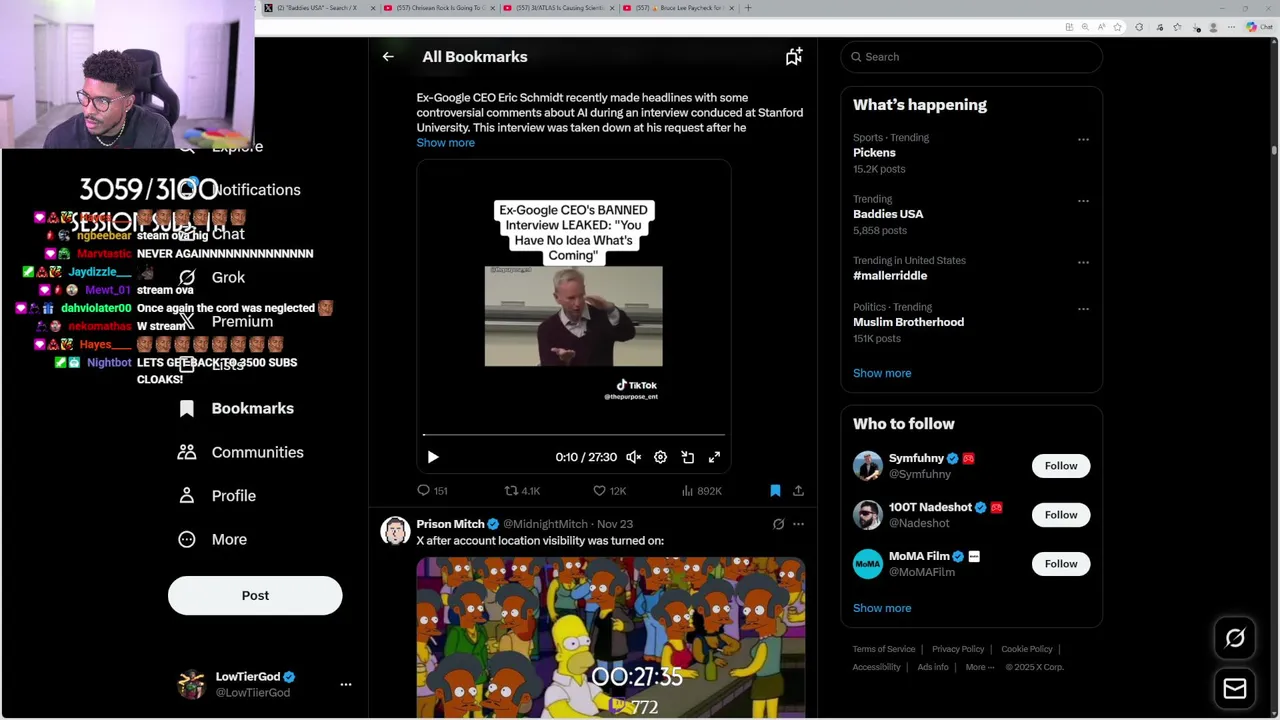Open the Grok icon on Prison Mitch's post
This screenshot has height=720, width=1280.
coord(778,524)
